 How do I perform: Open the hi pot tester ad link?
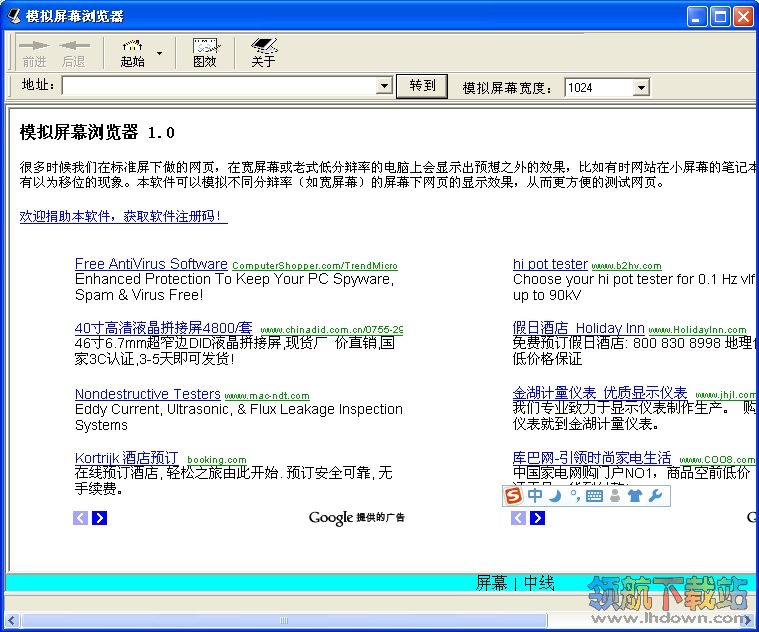click(x=550, y=264)
